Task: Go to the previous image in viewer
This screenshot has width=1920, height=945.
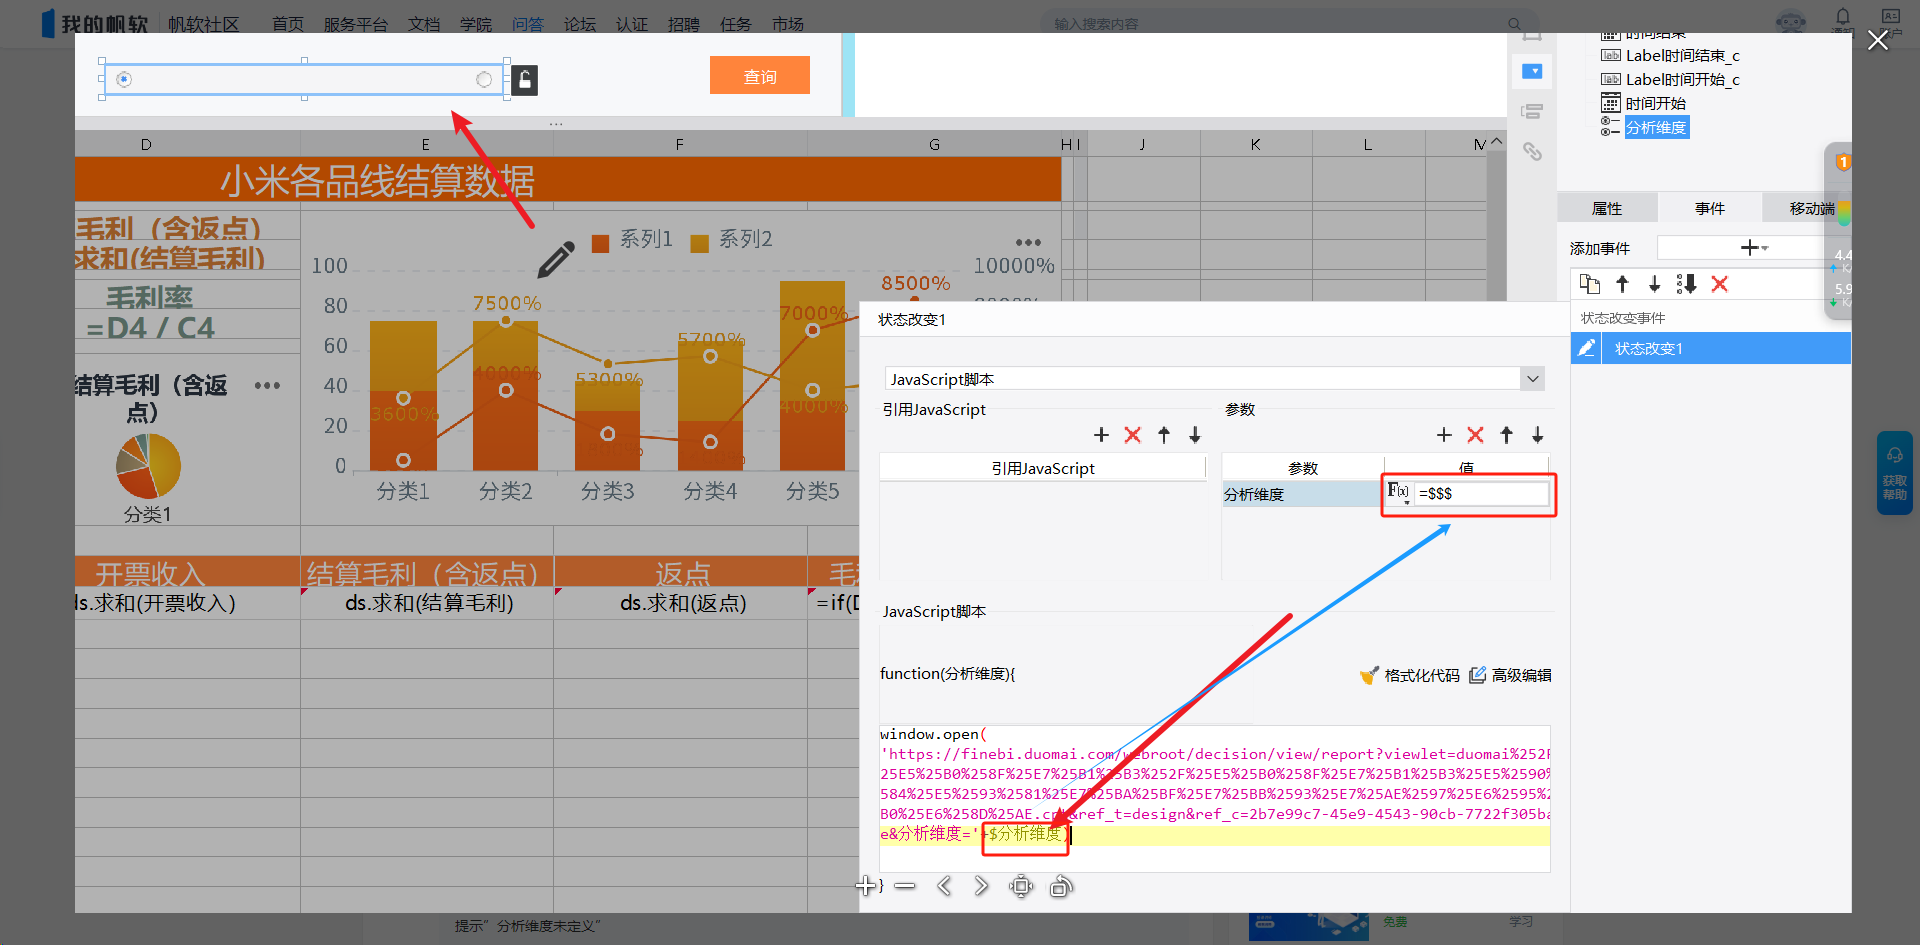Action: pos(944,886)
